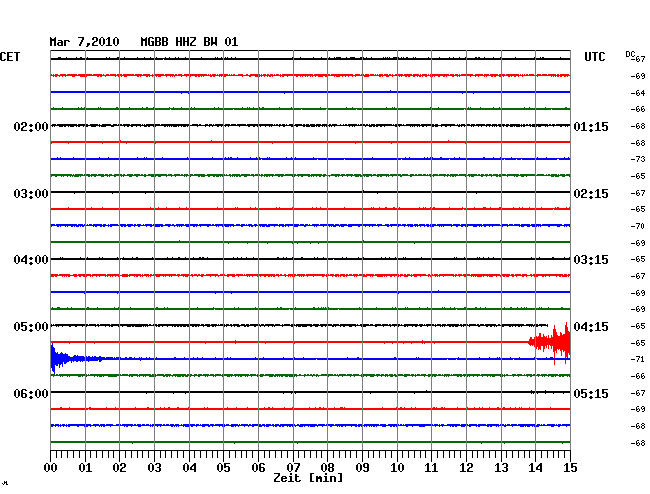This screenshot has width=650, height=494.
Task: Click minute tick label "00" on time axis
Action: coord(51,468)
